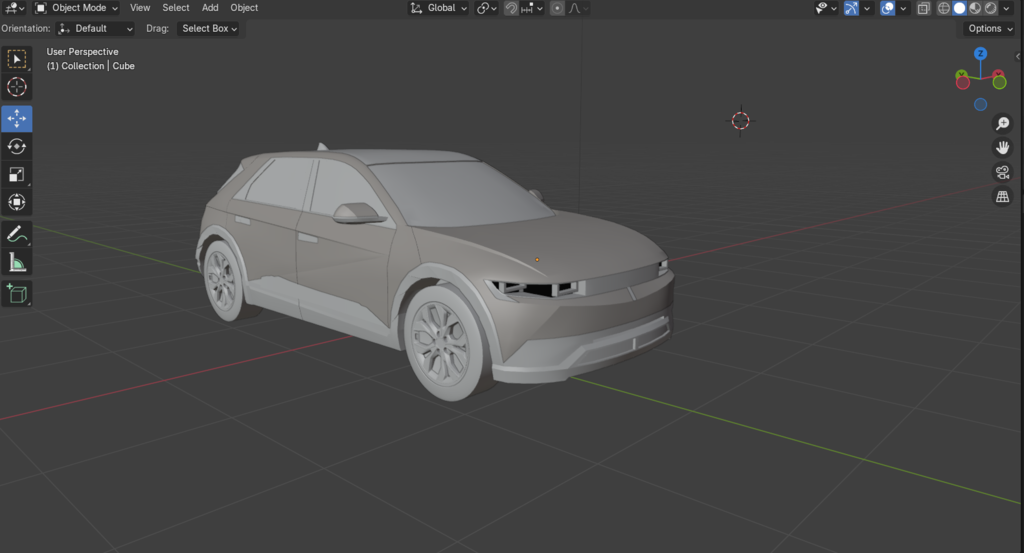This screenshot has height=553, width=1024.
Task: Activate the Measure tool
Action: click(x=17, y=263)
